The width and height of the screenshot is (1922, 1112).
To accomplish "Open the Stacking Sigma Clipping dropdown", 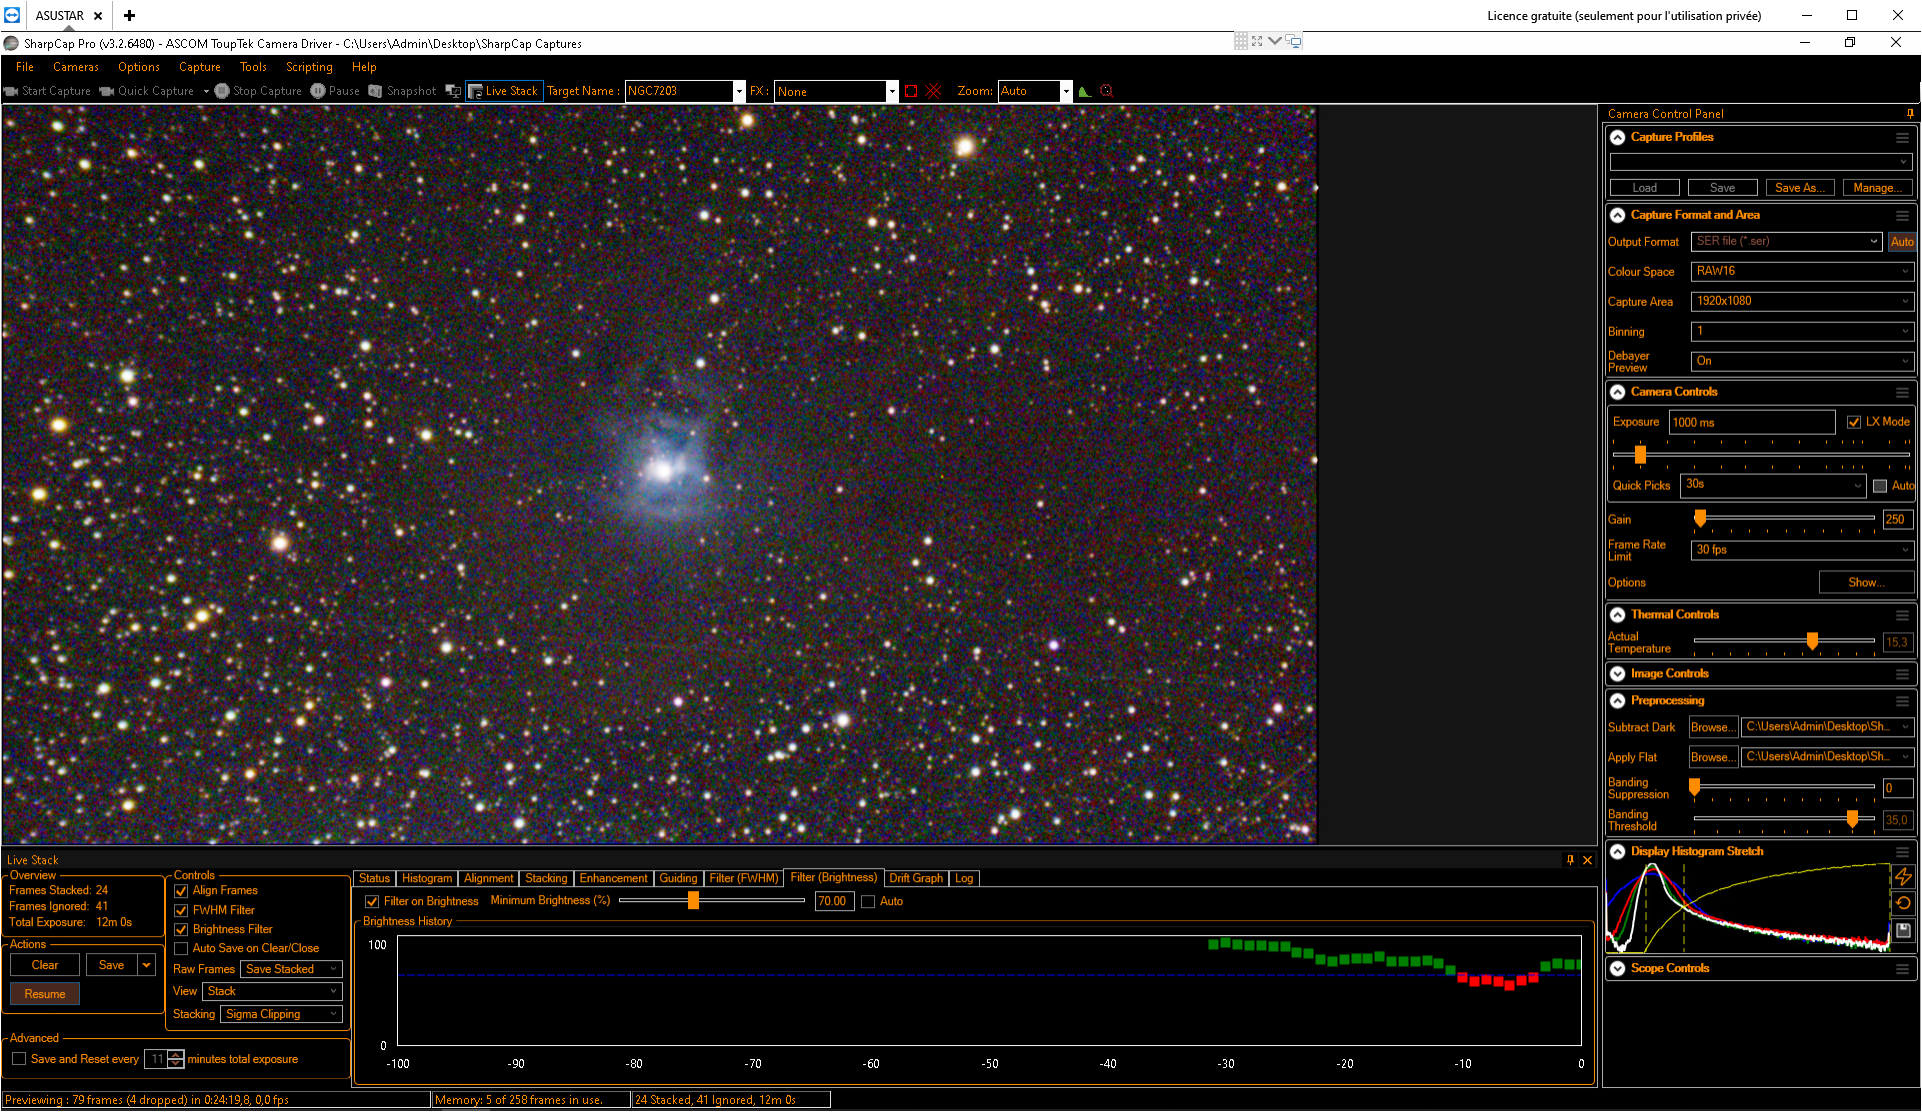I will pos(281,1014).
